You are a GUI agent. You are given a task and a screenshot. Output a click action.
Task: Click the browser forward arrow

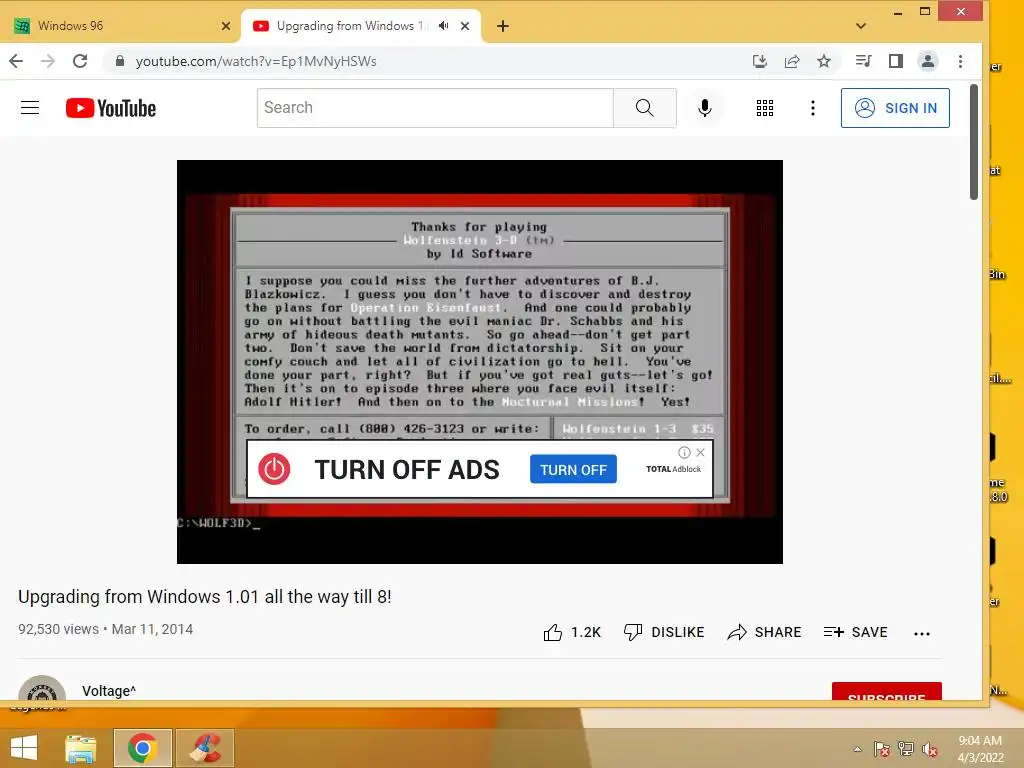coord(48,61)
